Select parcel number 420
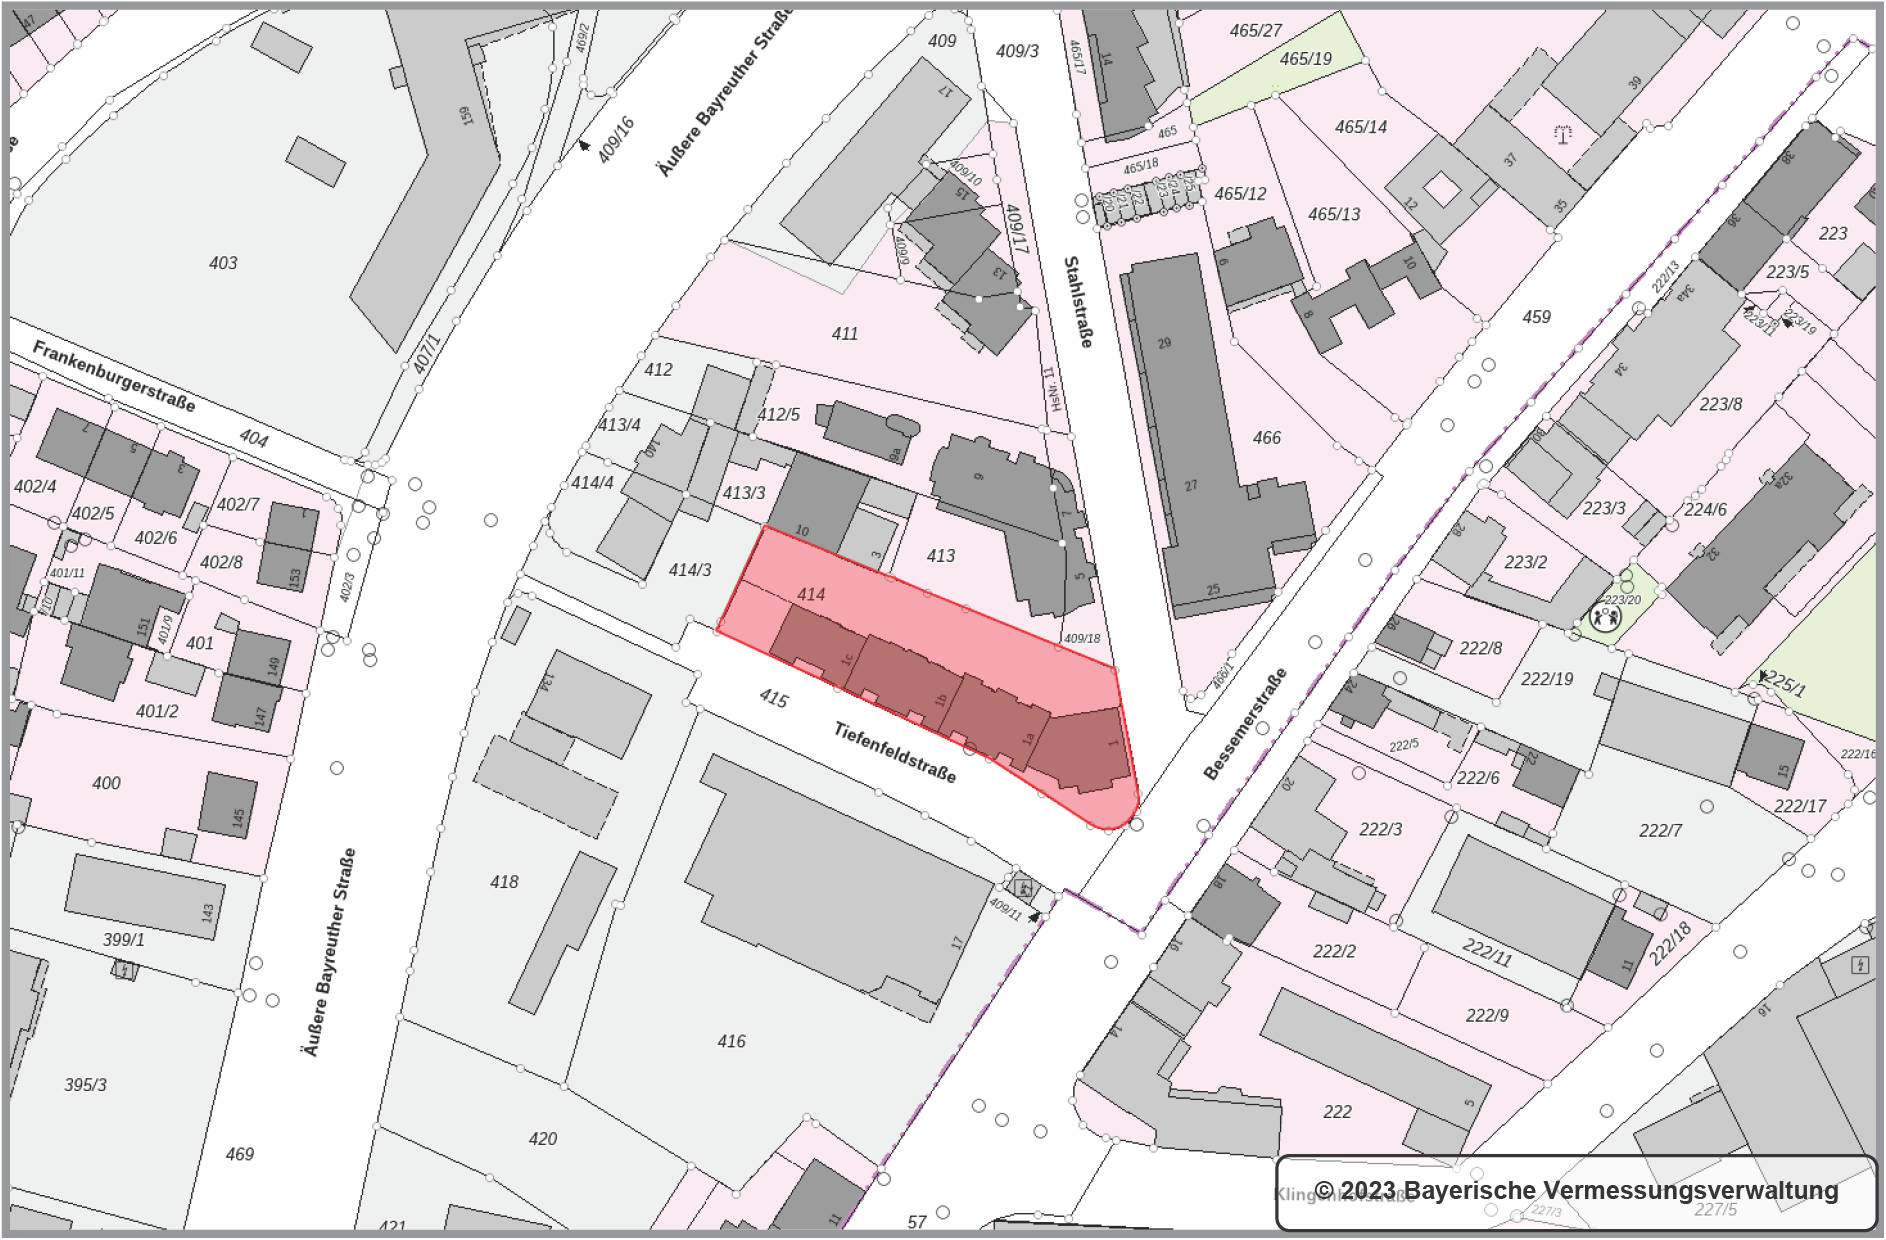Viewport: 1886px width, 1240px height. point(543,1138)
